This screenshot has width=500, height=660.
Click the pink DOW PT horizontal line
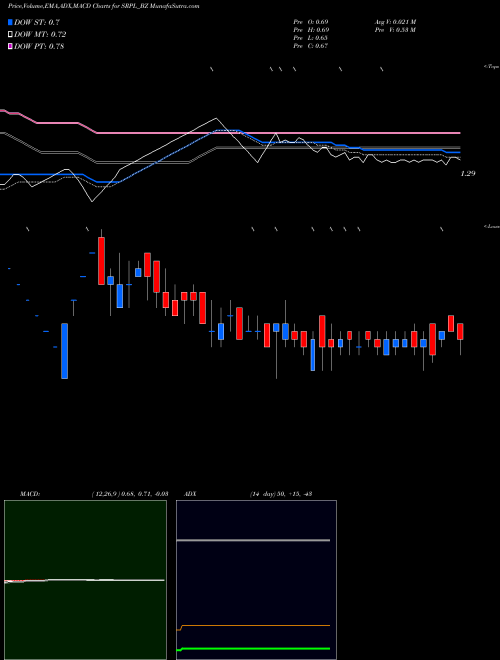pos(278,133)
